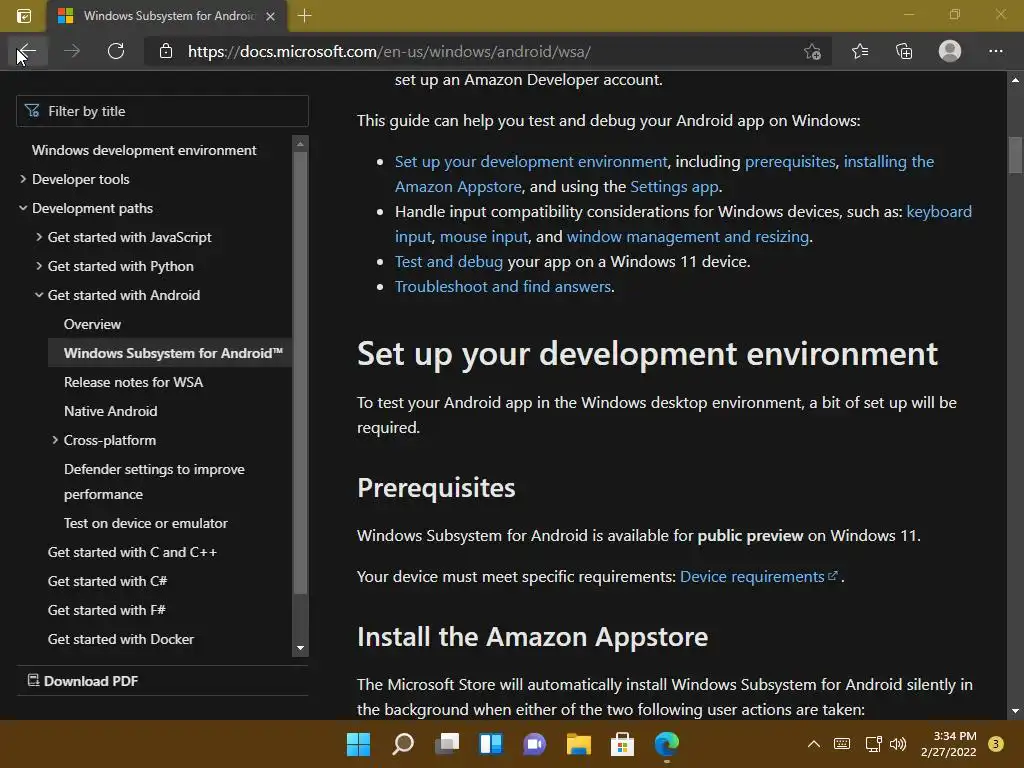Click sidebar scrollbar up arrow

pyautogui.click(x=300, y=143)
